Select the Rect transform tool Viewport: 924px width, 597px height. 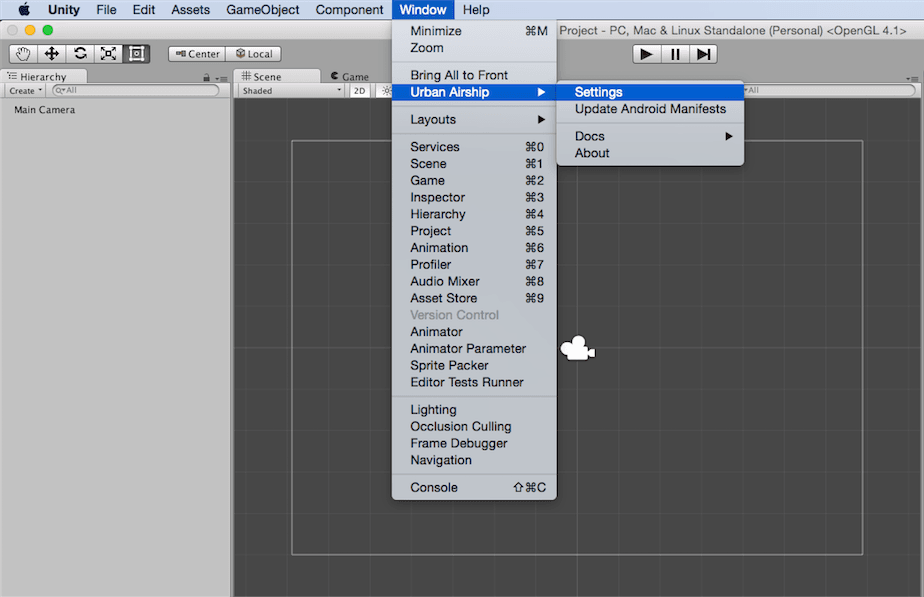click(x=137, y=54)
